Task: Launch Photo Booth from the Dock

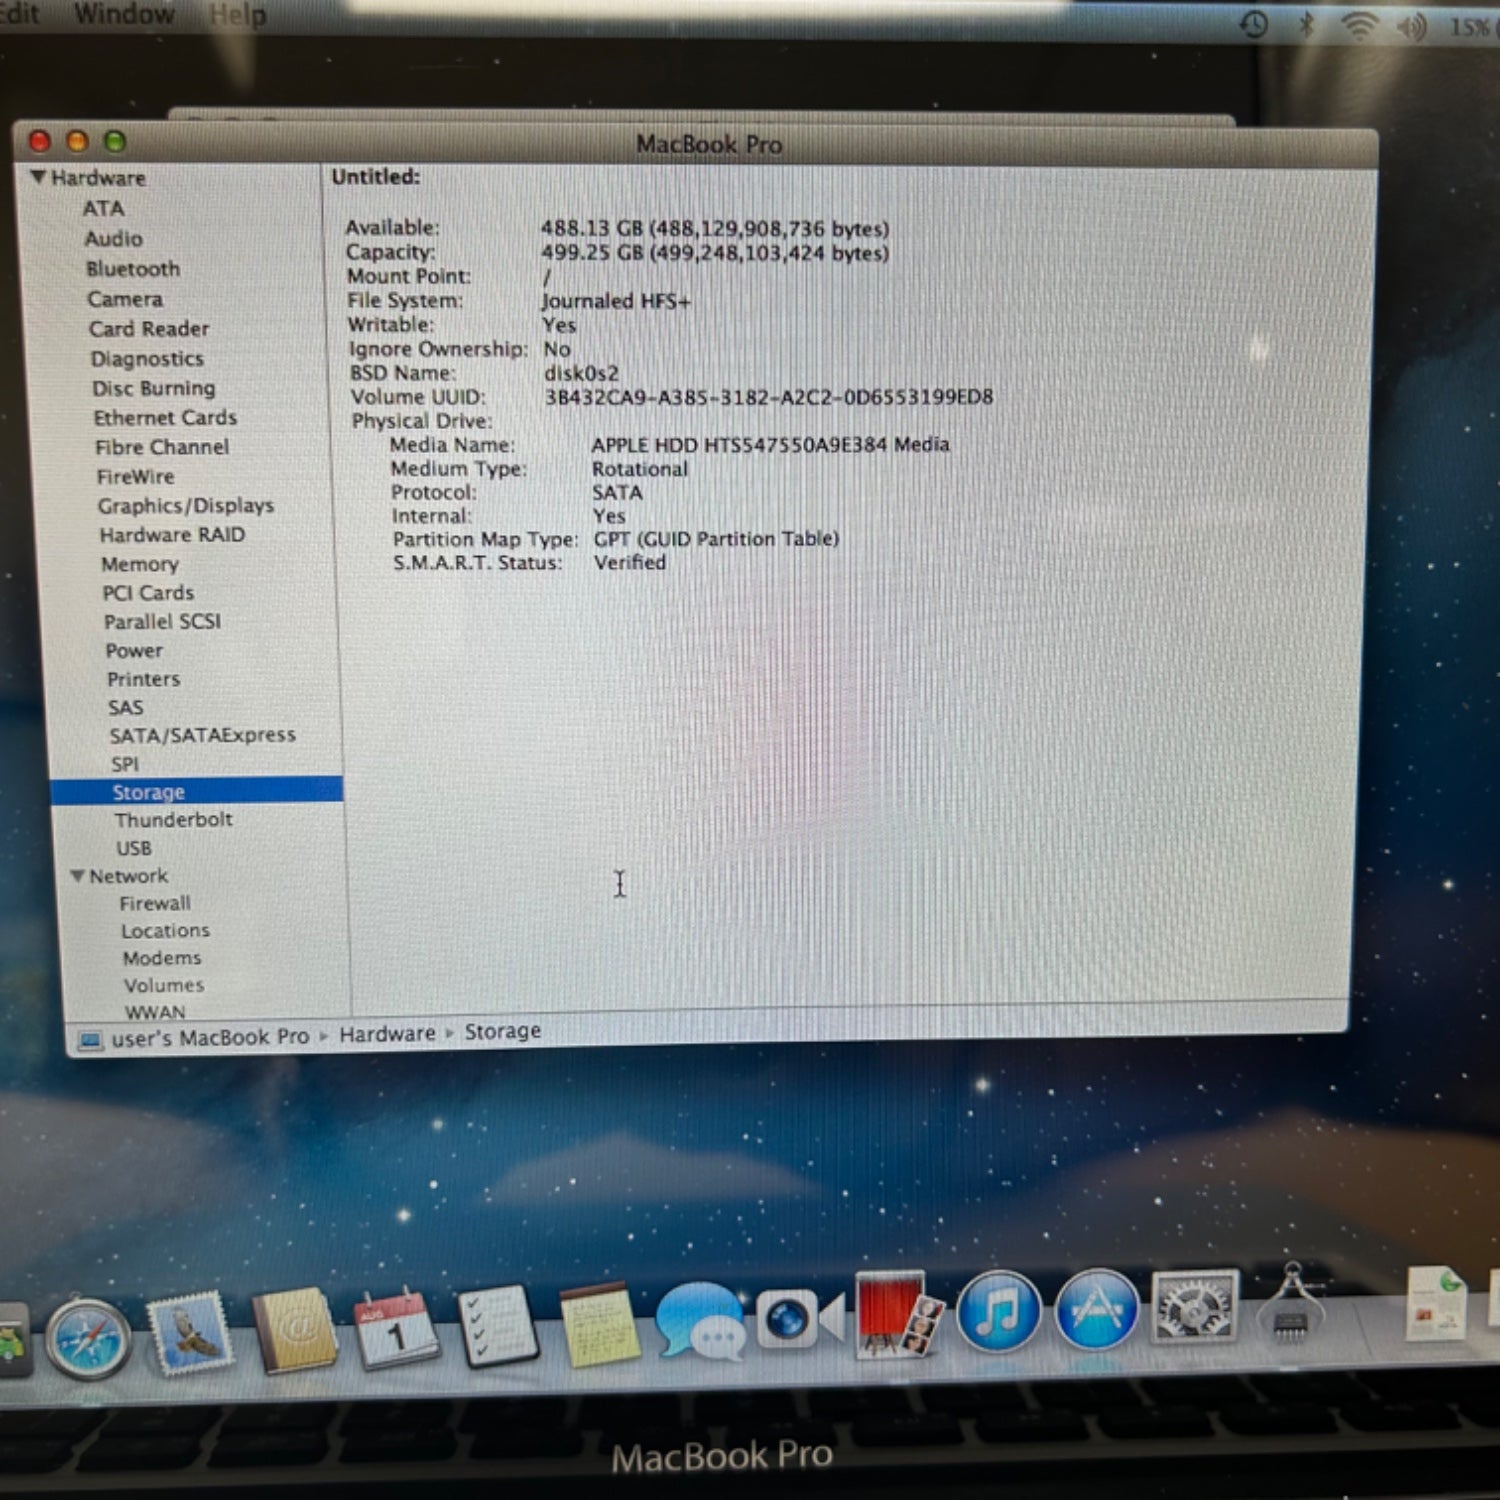Action: 900,1315
